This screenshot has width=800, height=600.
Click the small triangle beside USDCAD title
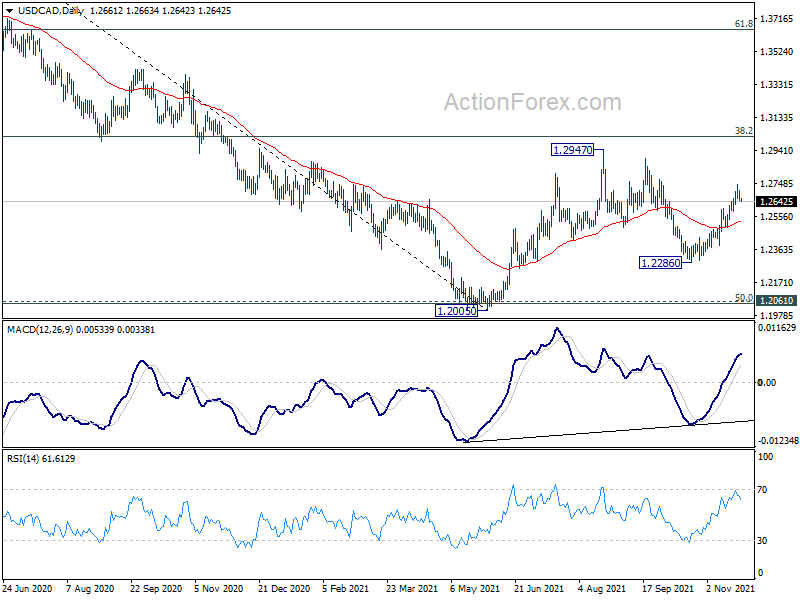(x=9, y=10)
